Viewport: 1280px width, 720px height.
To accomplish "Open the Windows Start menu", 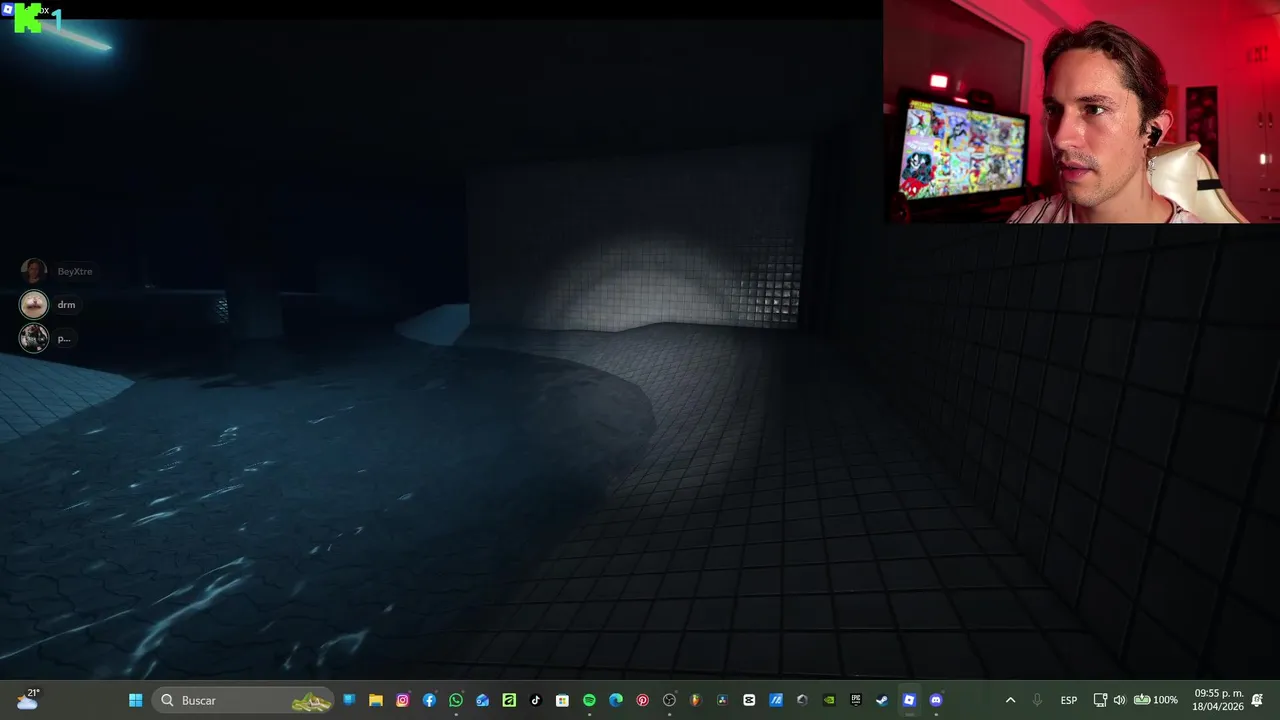I will 135,700.
